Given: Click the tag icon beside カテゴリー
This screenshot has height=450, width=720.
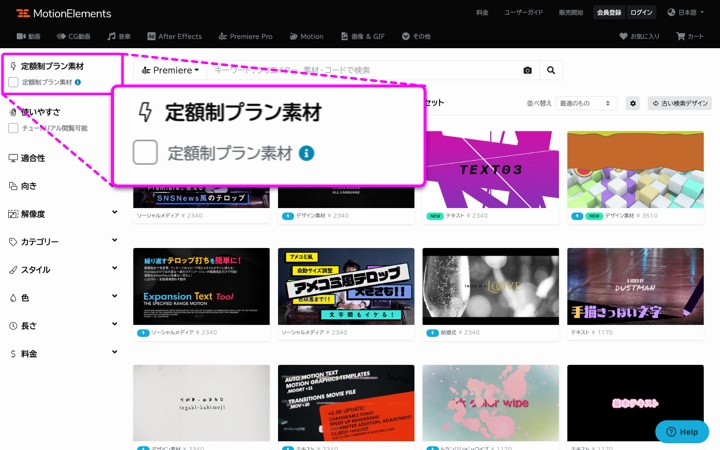Looking at the screenshot, I should click(13, 242).
